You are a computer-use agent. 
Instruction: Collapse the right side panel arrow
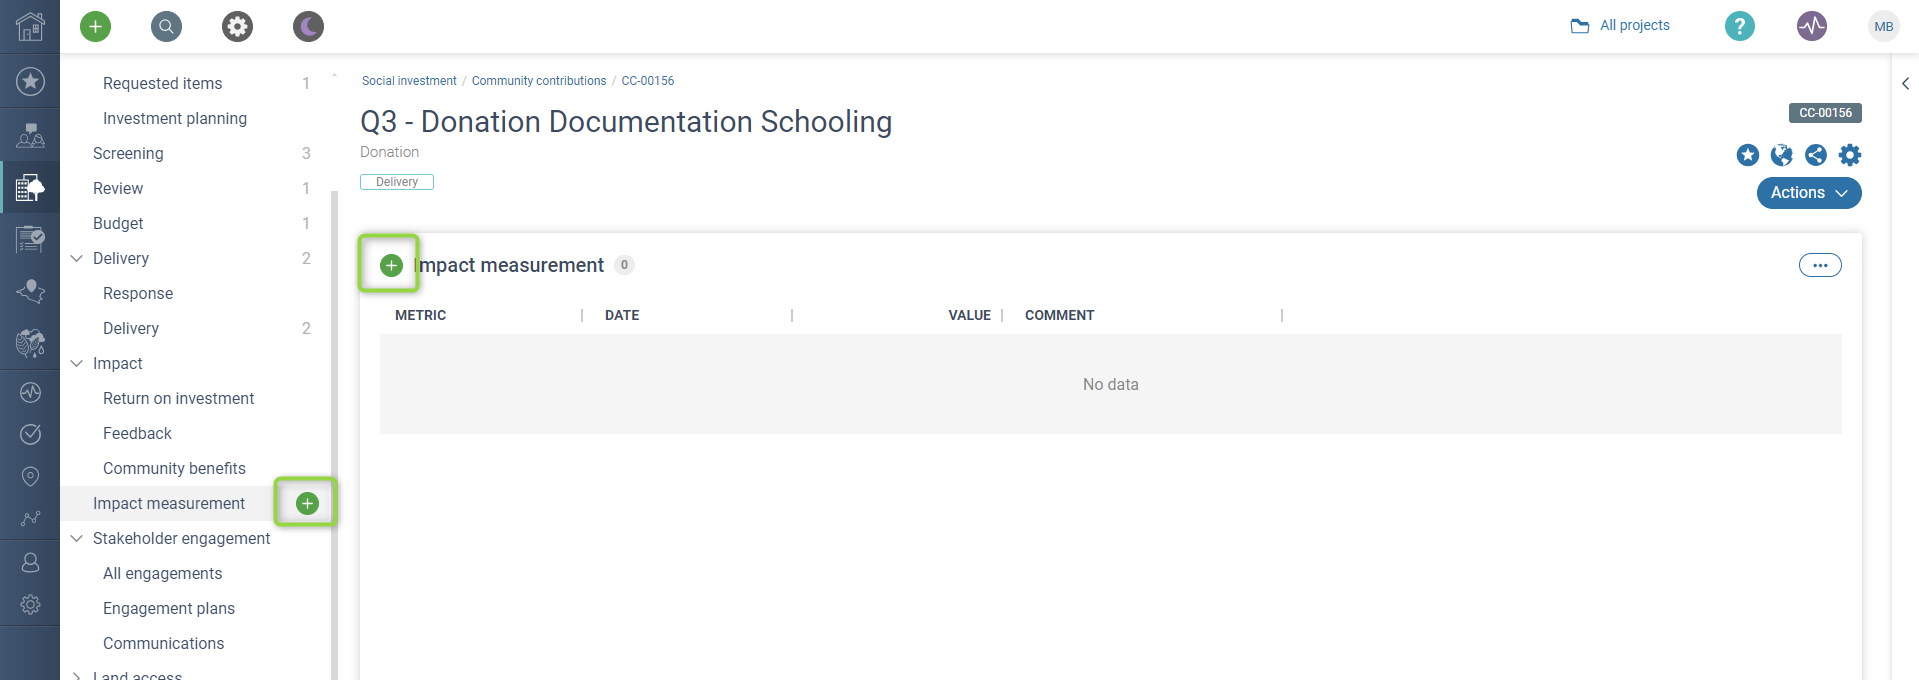(1905, 84)
